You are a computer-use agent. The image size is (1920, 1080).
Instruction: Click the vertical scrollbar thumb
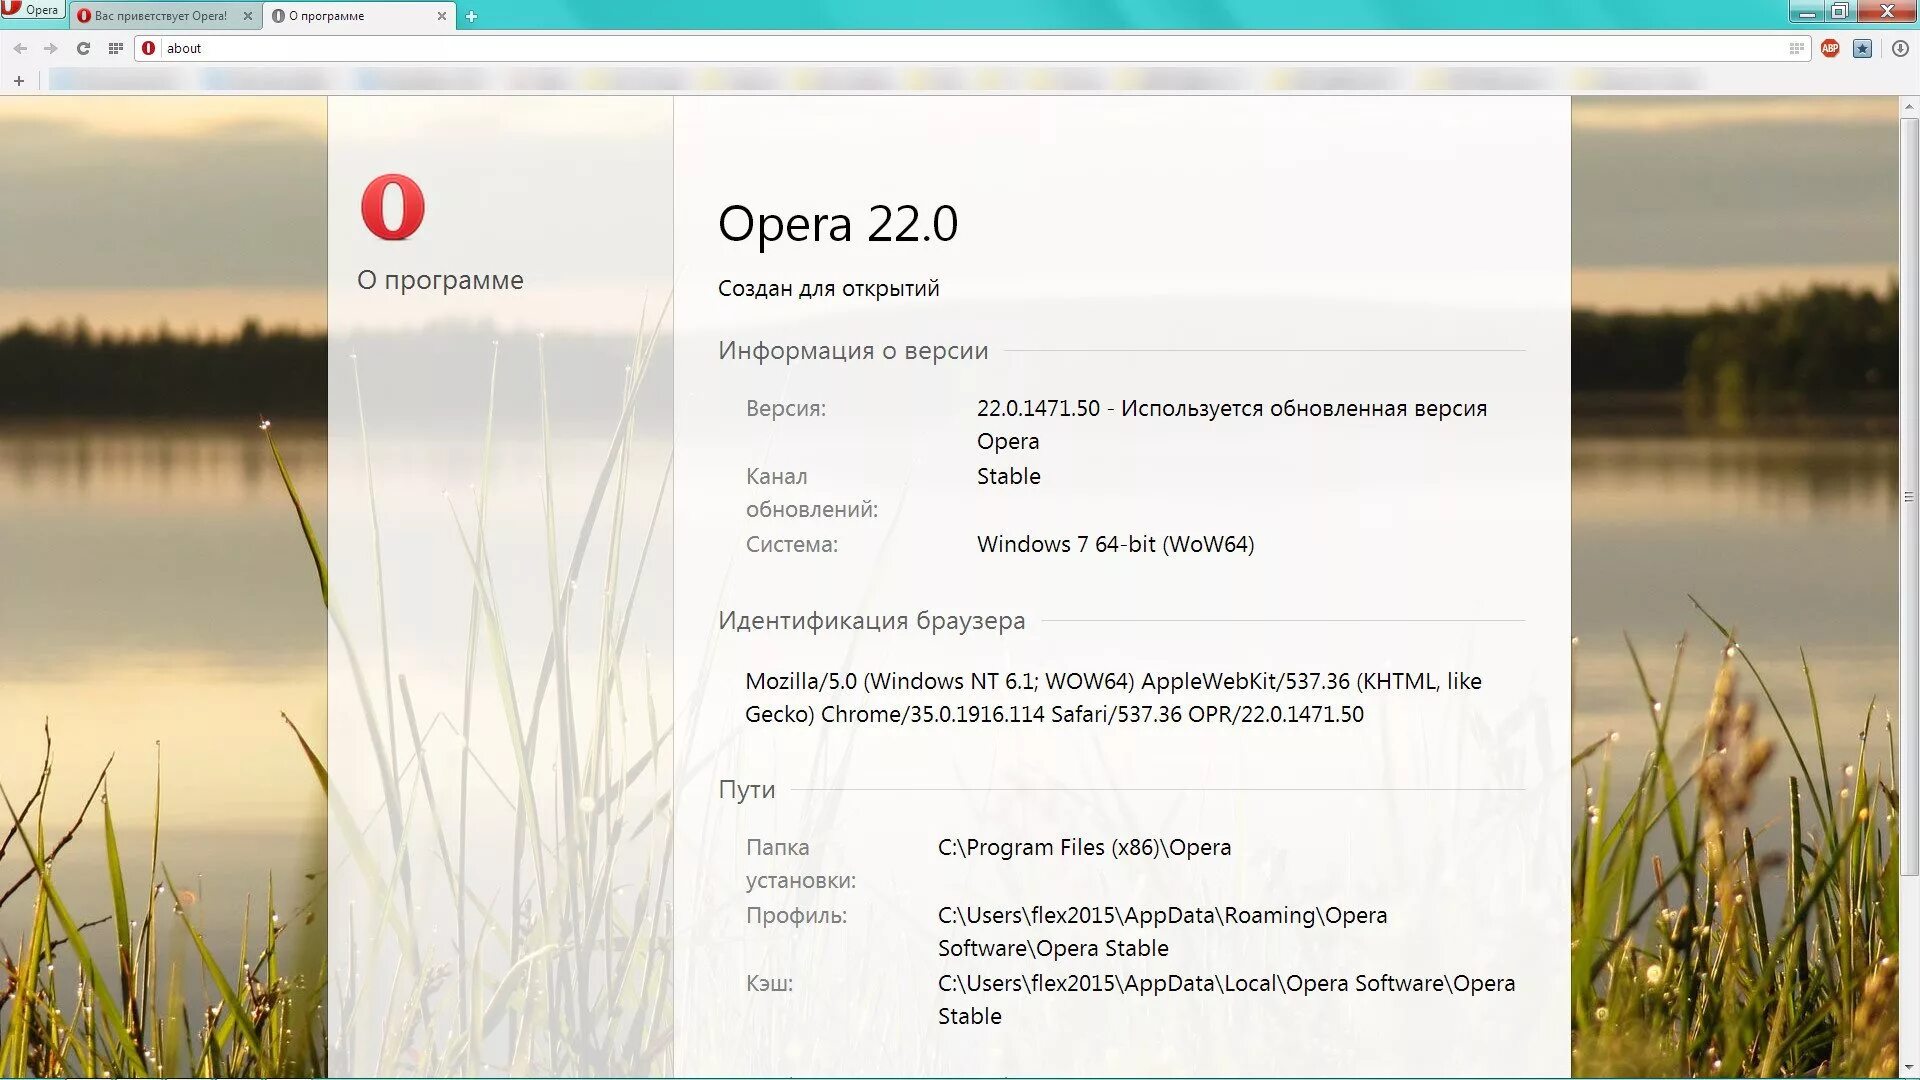click(1909, 497)
